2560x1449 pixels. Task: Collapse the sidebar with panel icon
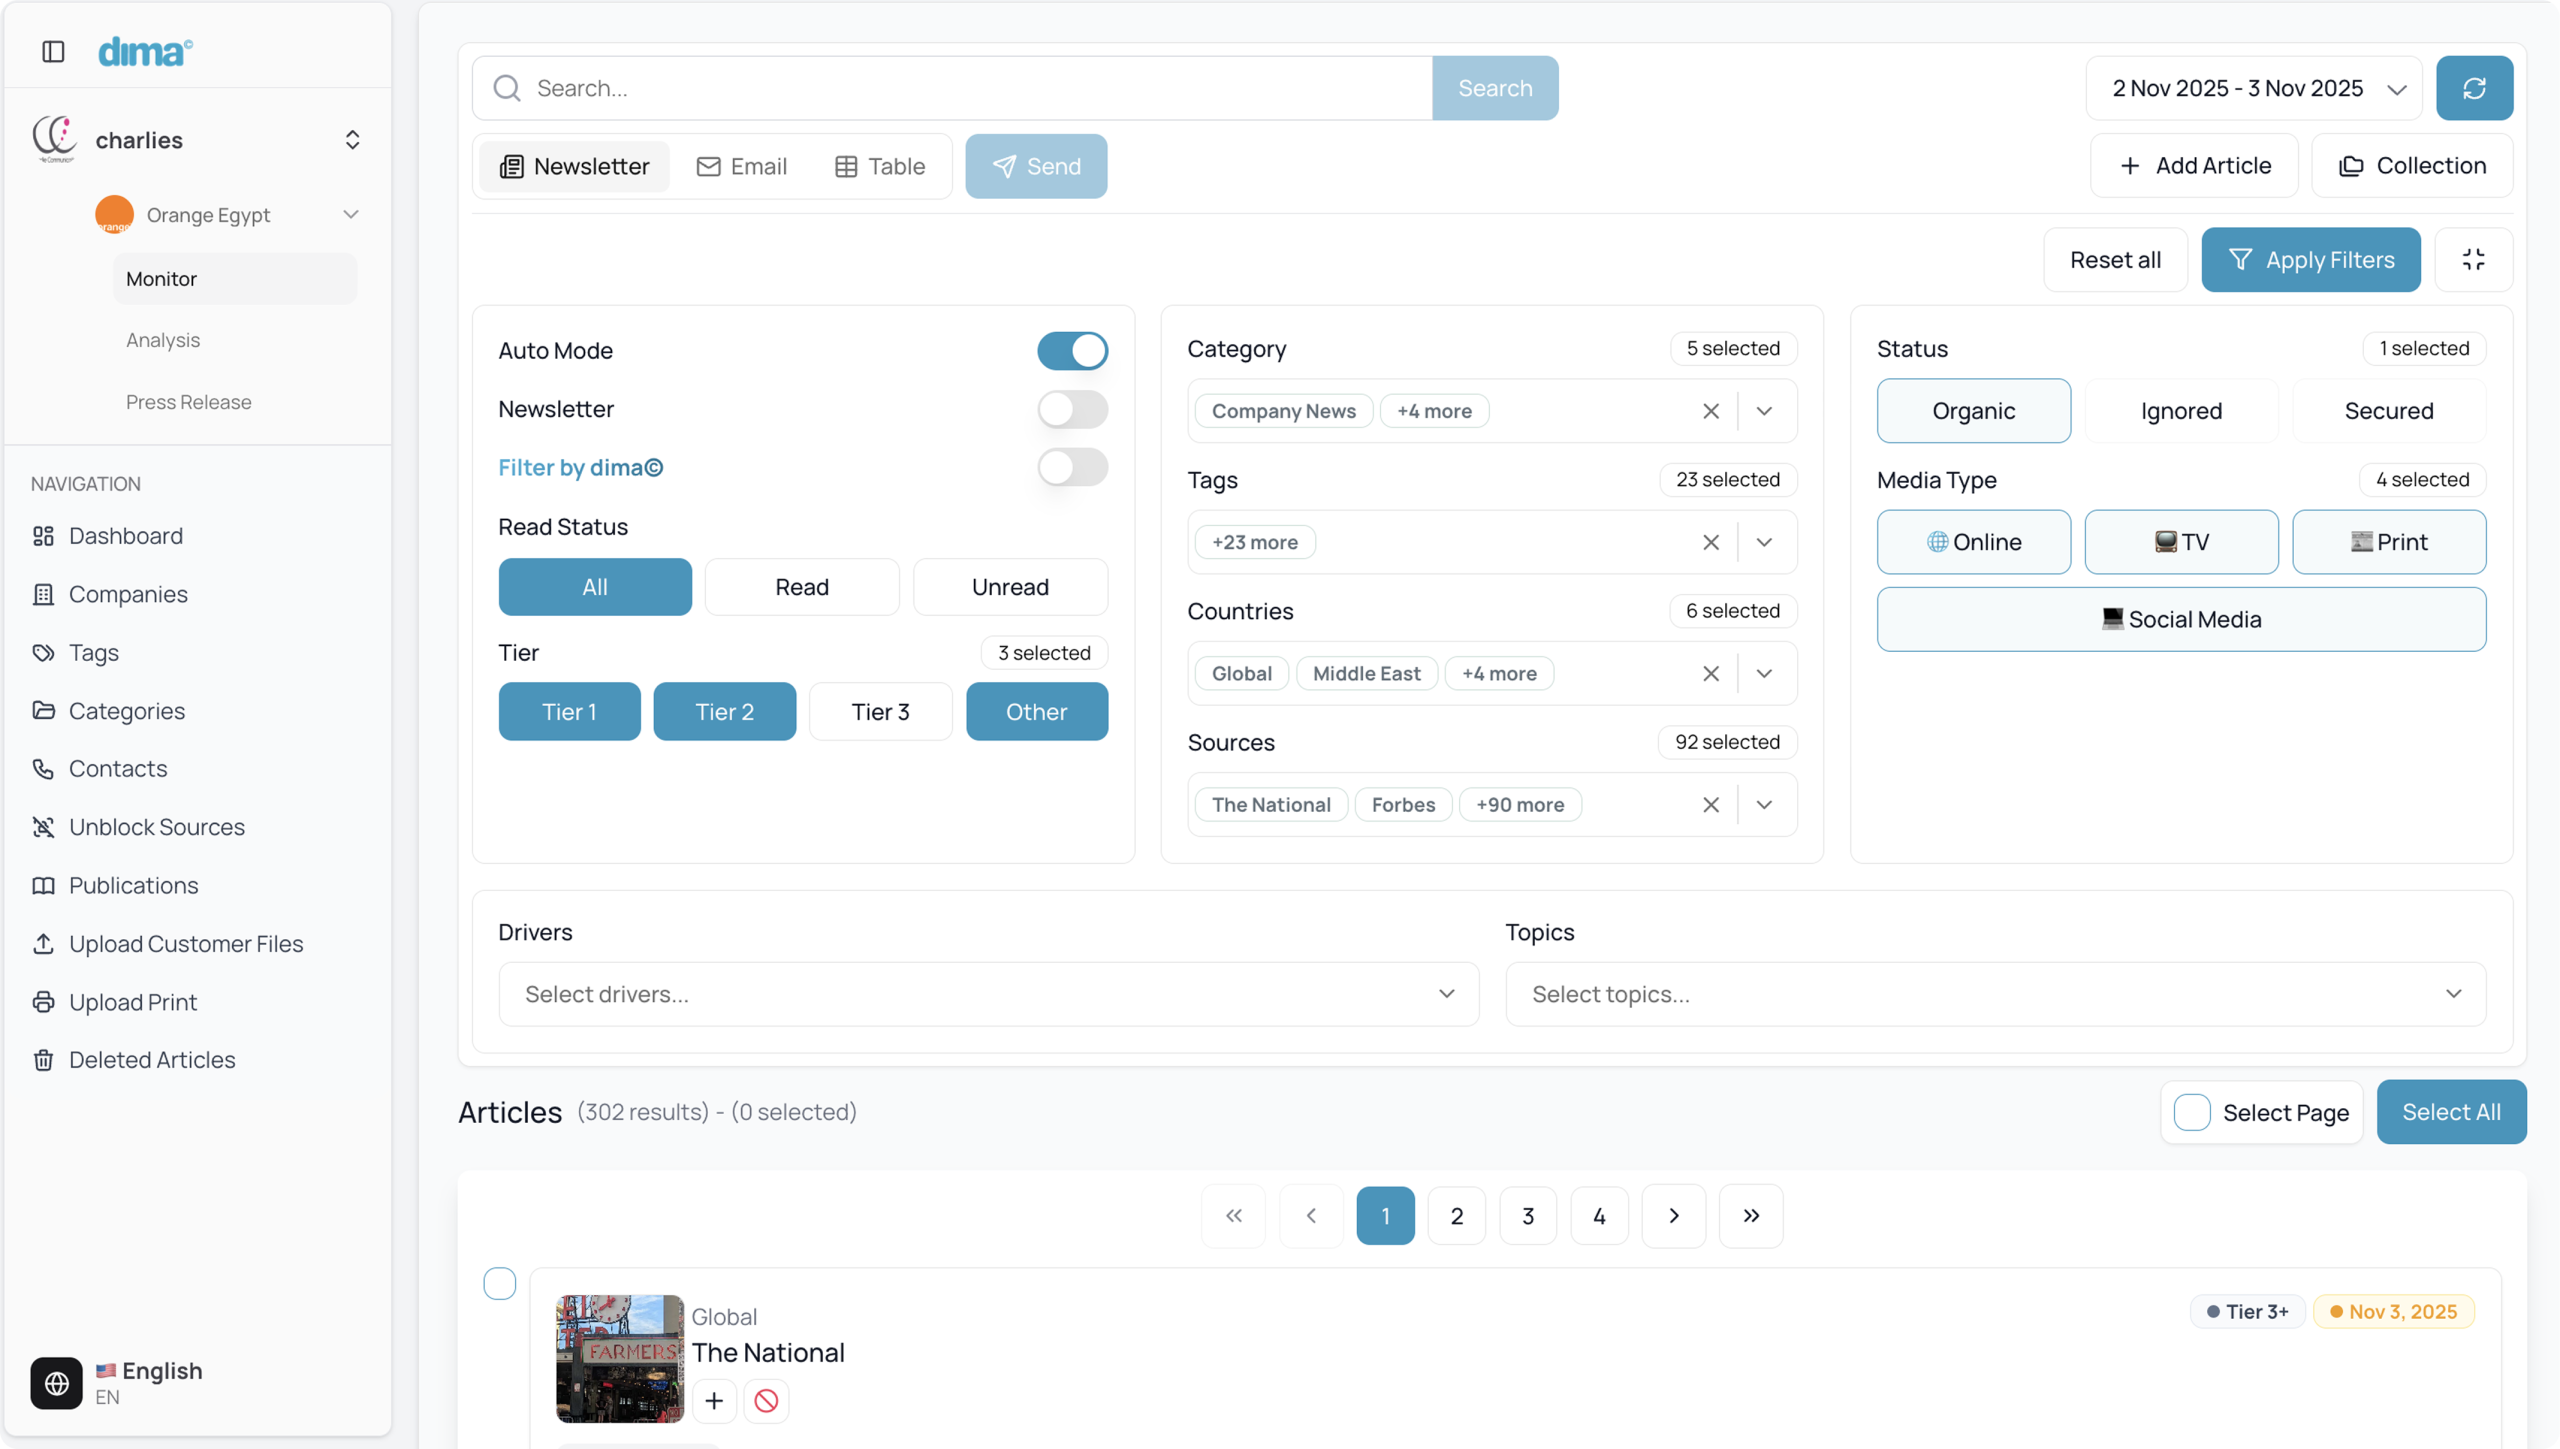pyautogui.click(x=53, y=51)
